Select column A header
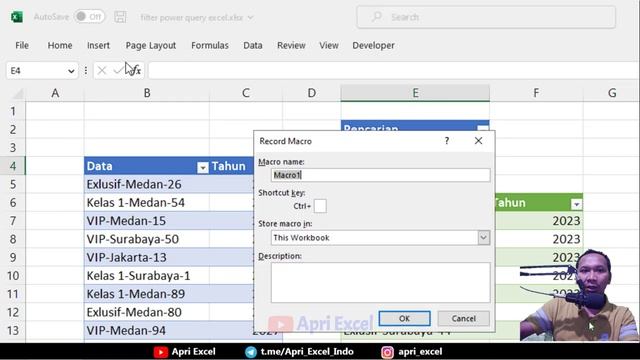 pyautogui.click(x=55, y=93)
